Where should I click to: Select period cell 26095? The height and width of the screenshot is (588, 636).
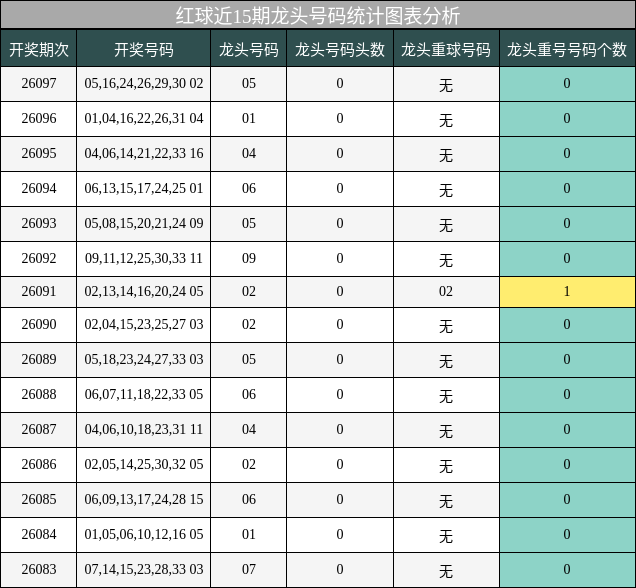pyautogui.click(x=39, y=154)
